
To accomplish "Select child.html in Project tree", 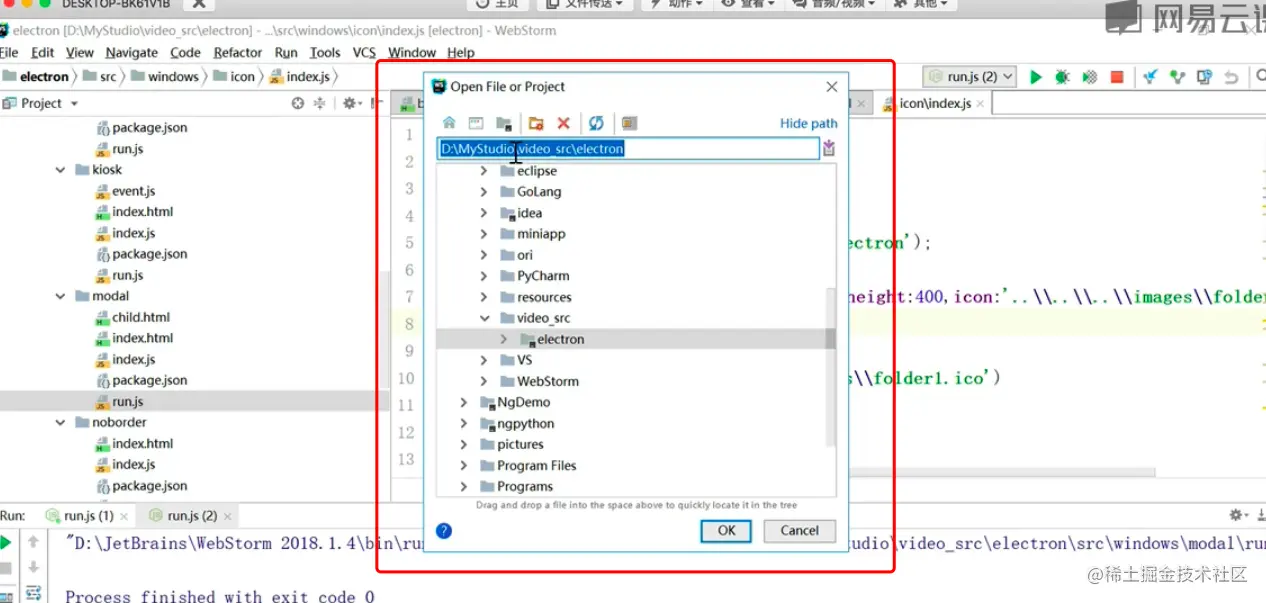I will click(x=141, y=317).
